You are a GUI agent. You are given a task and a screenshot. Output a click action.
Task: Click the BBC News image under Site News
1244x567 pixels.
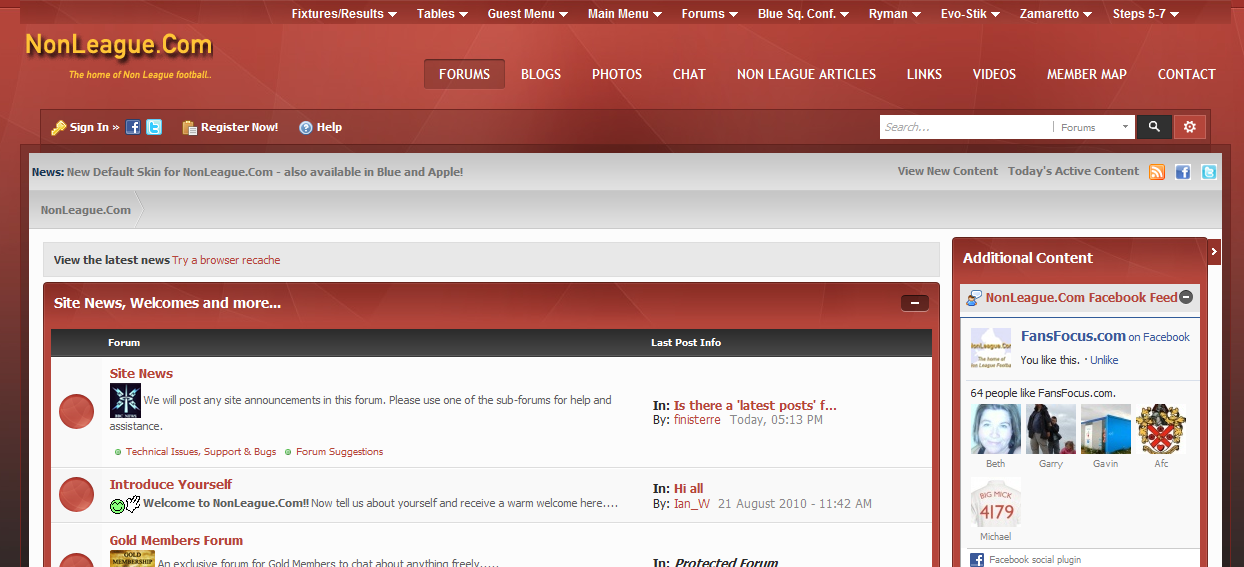click(125, 401)
